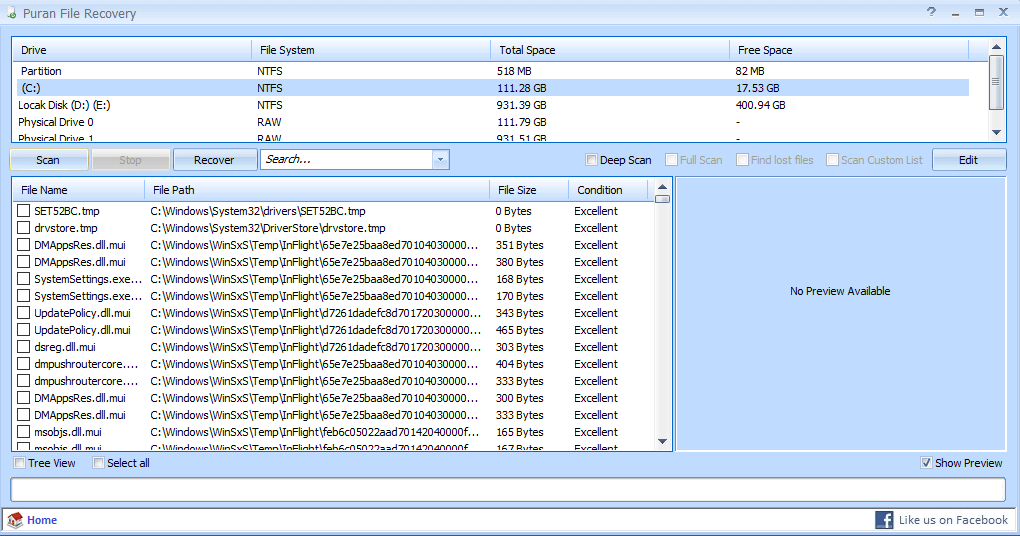Image resolution: width=1020 pixels, height=536 pixels.
Task: Select the Partition drive row
Action: [492, 71]
